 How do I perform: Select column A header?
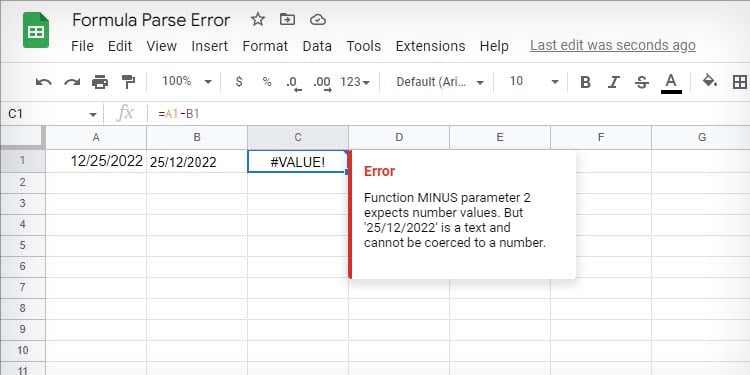(96, 137)
